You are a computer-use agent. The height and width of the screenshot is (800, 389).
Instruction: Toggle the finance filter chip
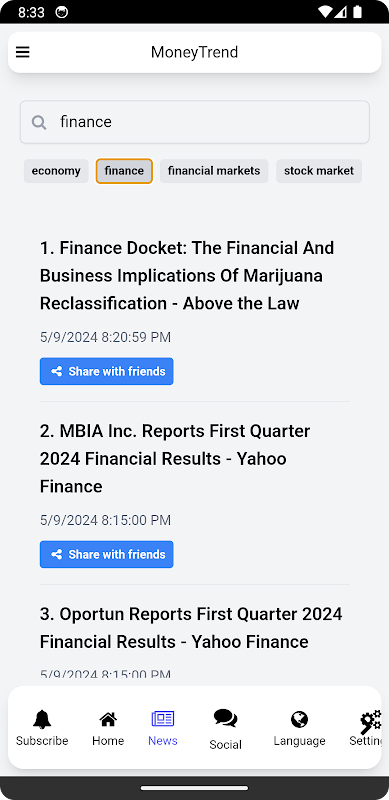point(124,171)
